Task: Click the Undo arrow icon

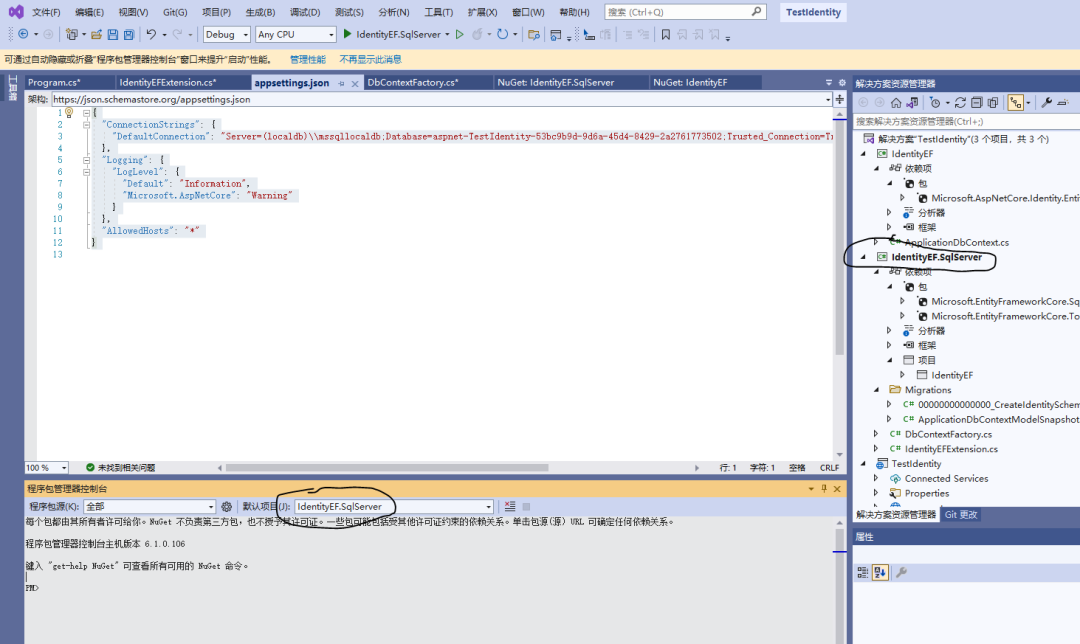Action: (x=151, y=34)
